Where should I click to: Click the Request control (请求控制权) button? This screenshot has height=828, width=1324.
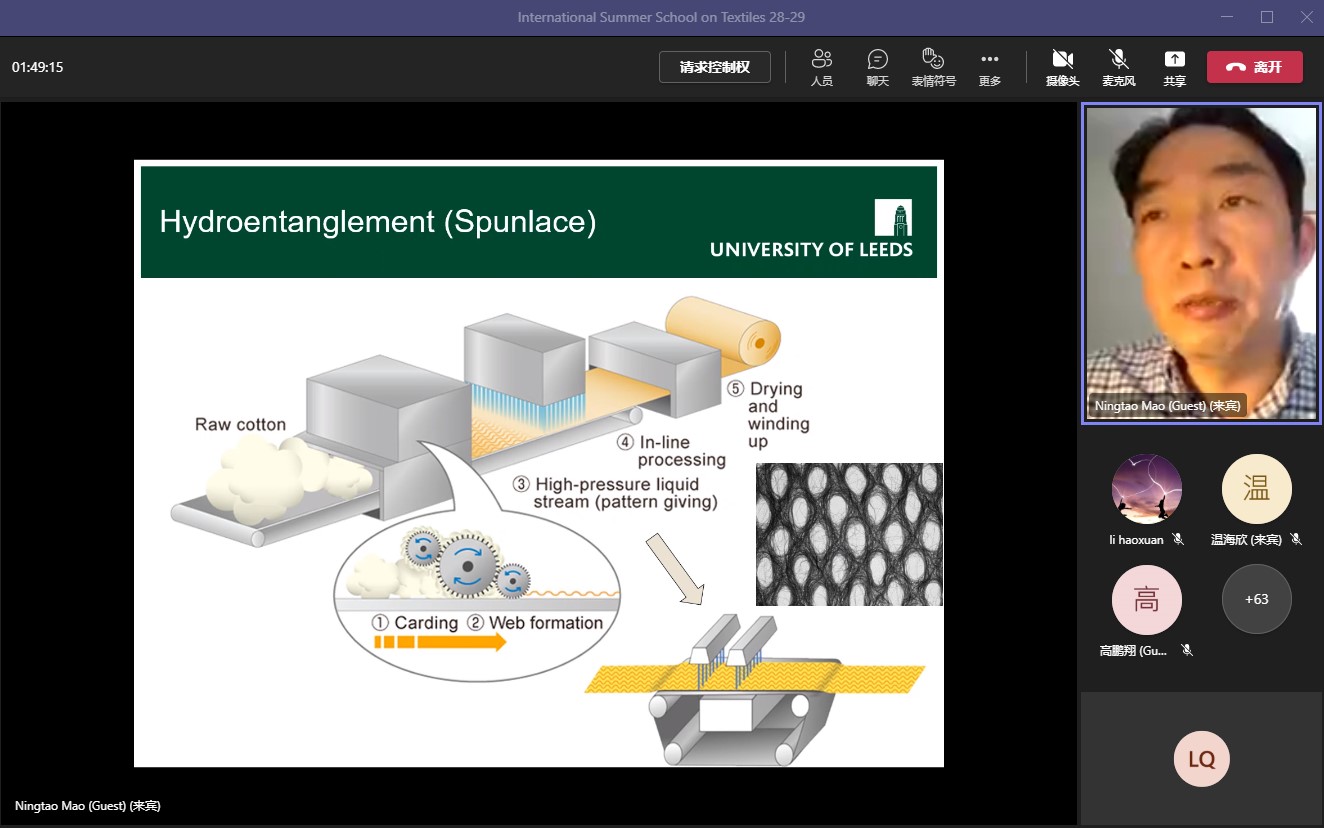pyautogui.click(x=714, y=67)
